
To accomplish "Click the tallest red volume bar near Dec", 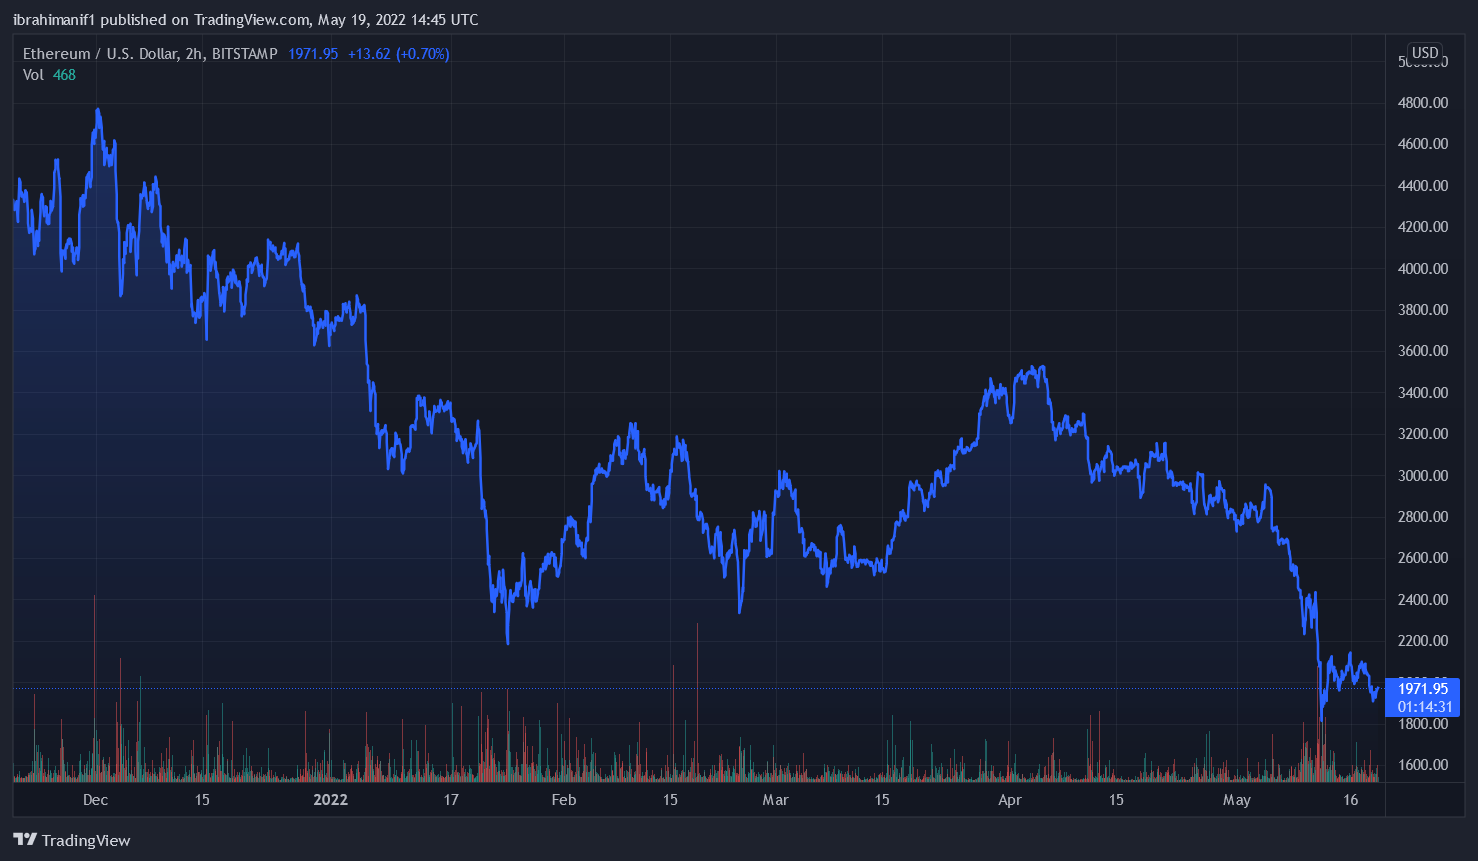I will [95, 690].
